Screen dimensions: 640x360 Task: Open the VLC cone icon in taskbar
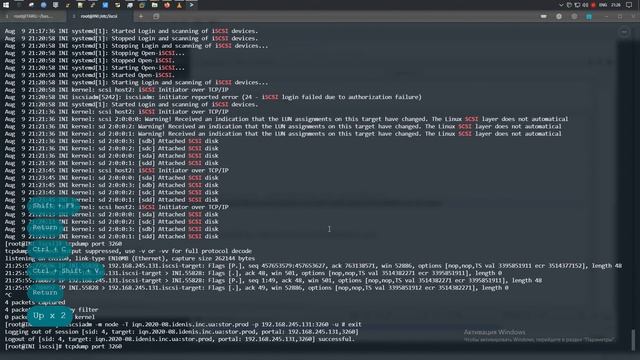click(179, 5)
